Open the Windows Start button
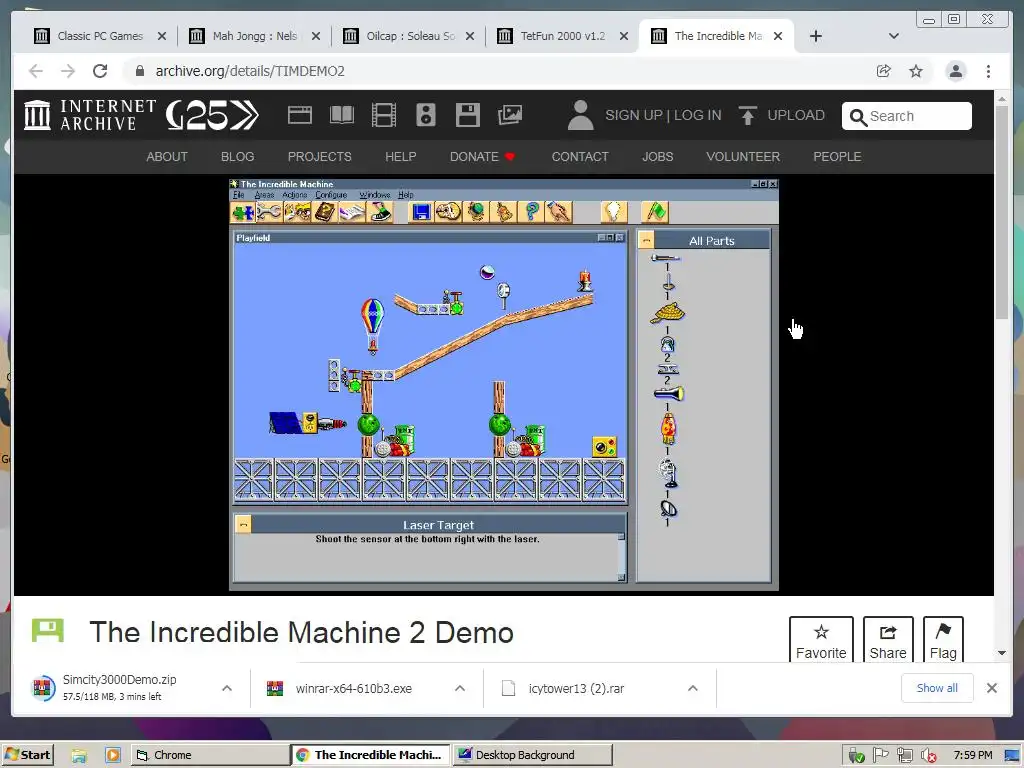 27,755
